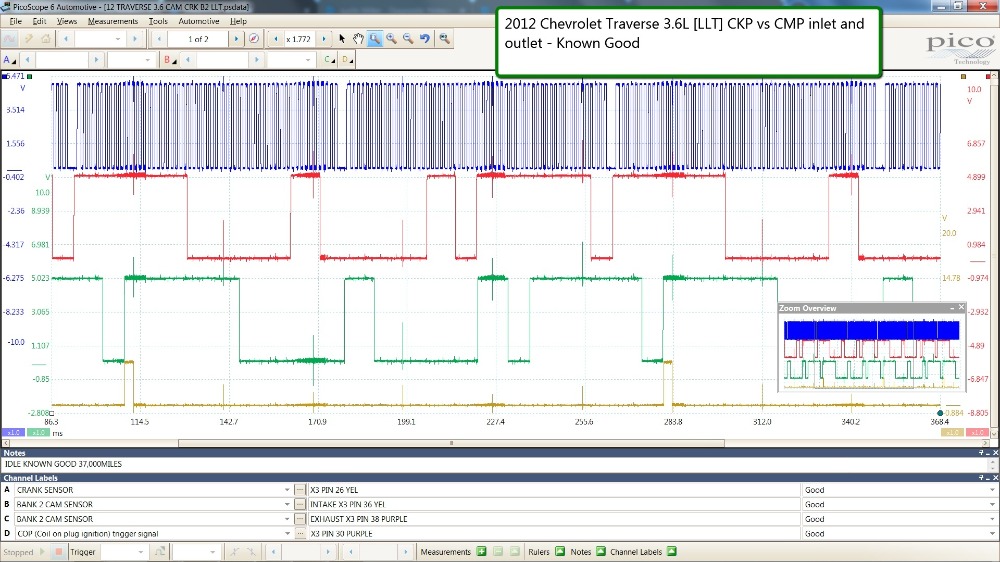Screen dimensions: 1000x562
Task: Toggle the Notes panel visibility
Action: pos(600,552)
